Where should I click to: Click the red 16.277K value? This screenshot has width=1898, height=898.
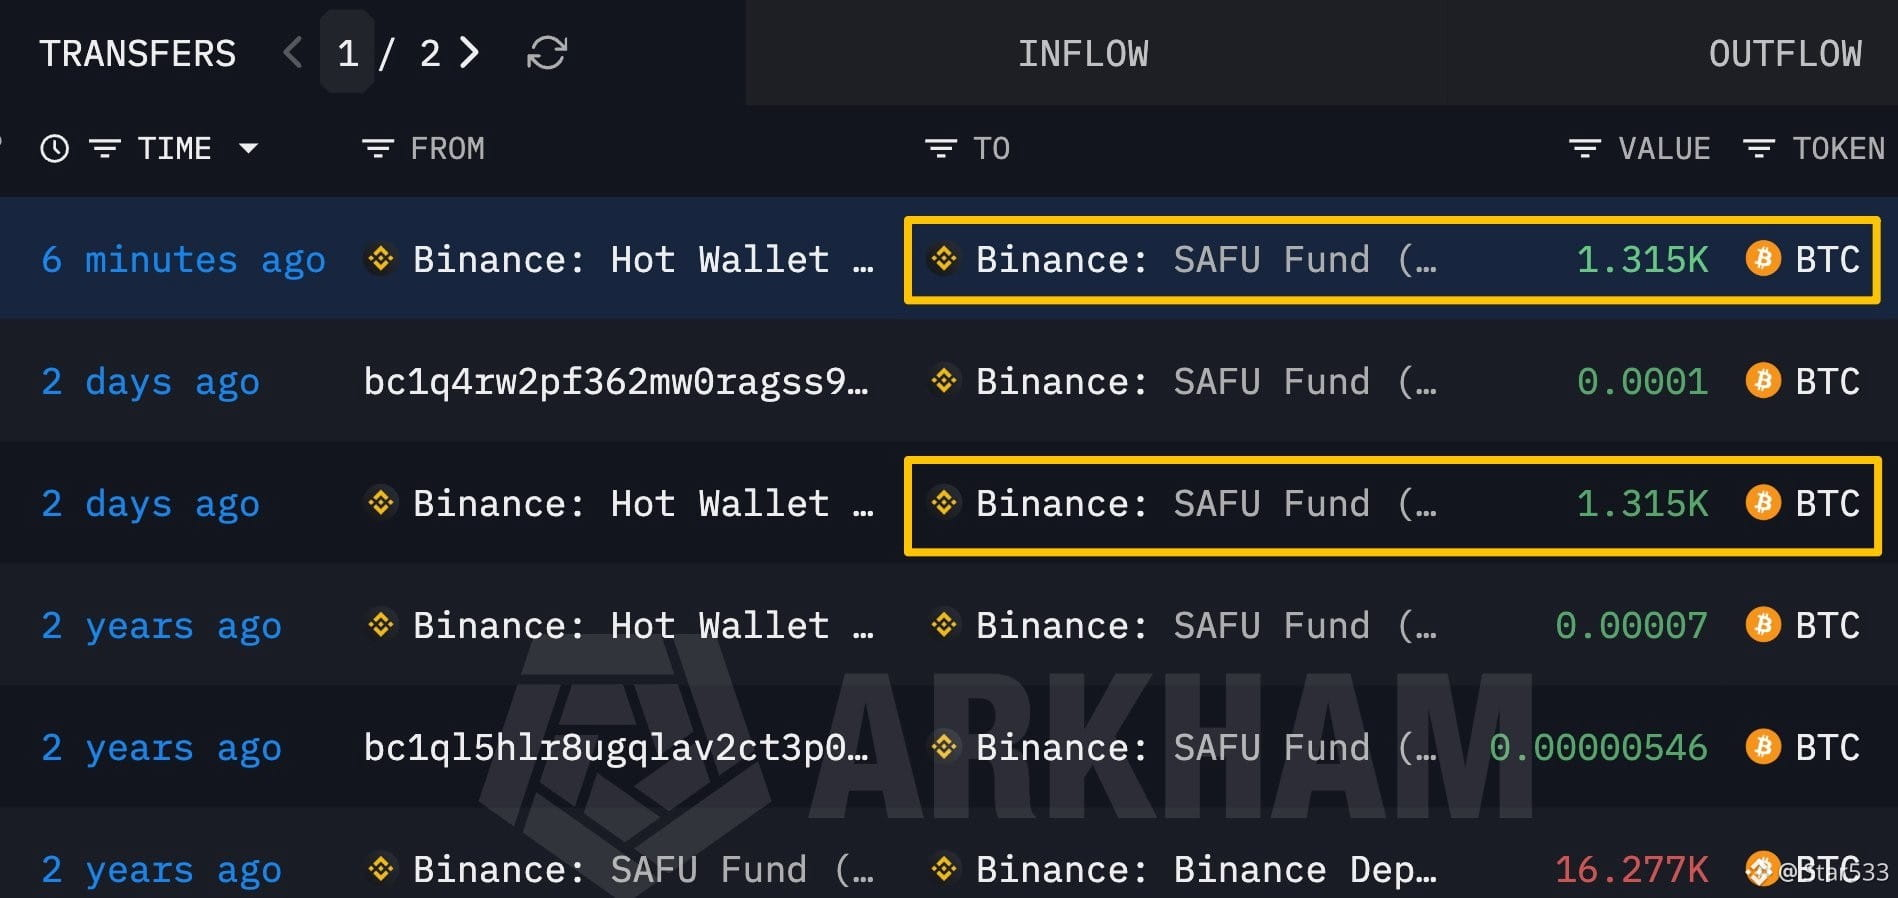click(x=1631, y=870)
